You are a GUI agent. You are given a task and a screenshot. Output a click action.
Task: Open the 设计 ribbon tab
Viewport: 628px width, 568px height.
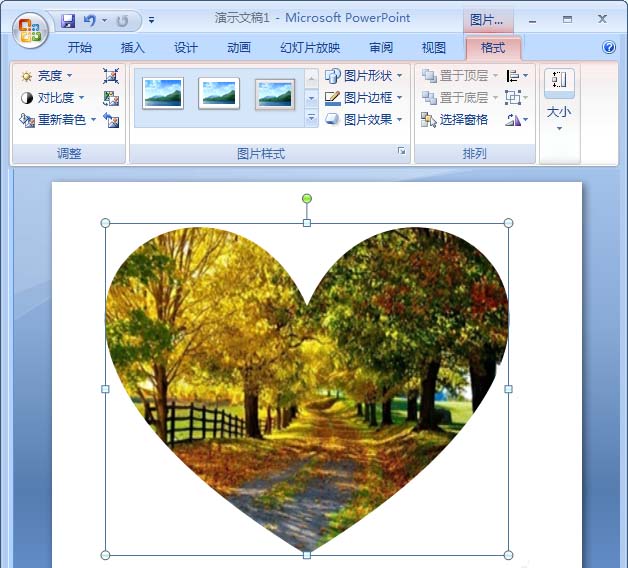coord(185,48)
